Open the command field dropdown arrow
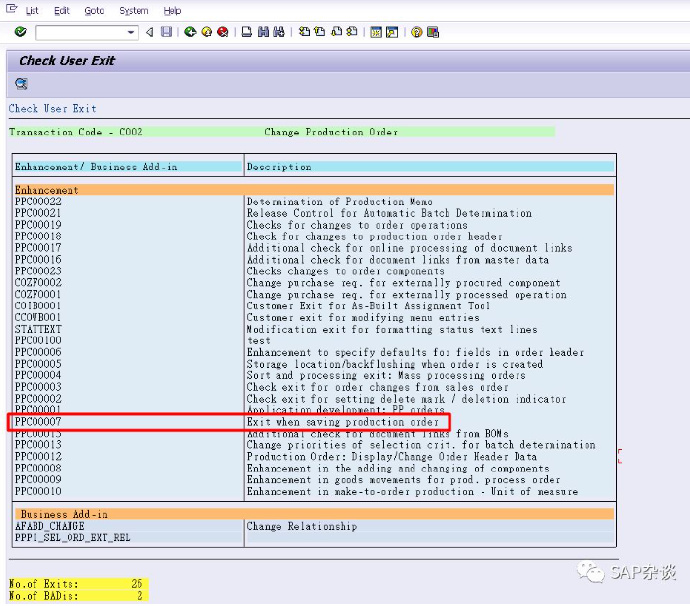690x606 pixels. [x=131, y=32]
